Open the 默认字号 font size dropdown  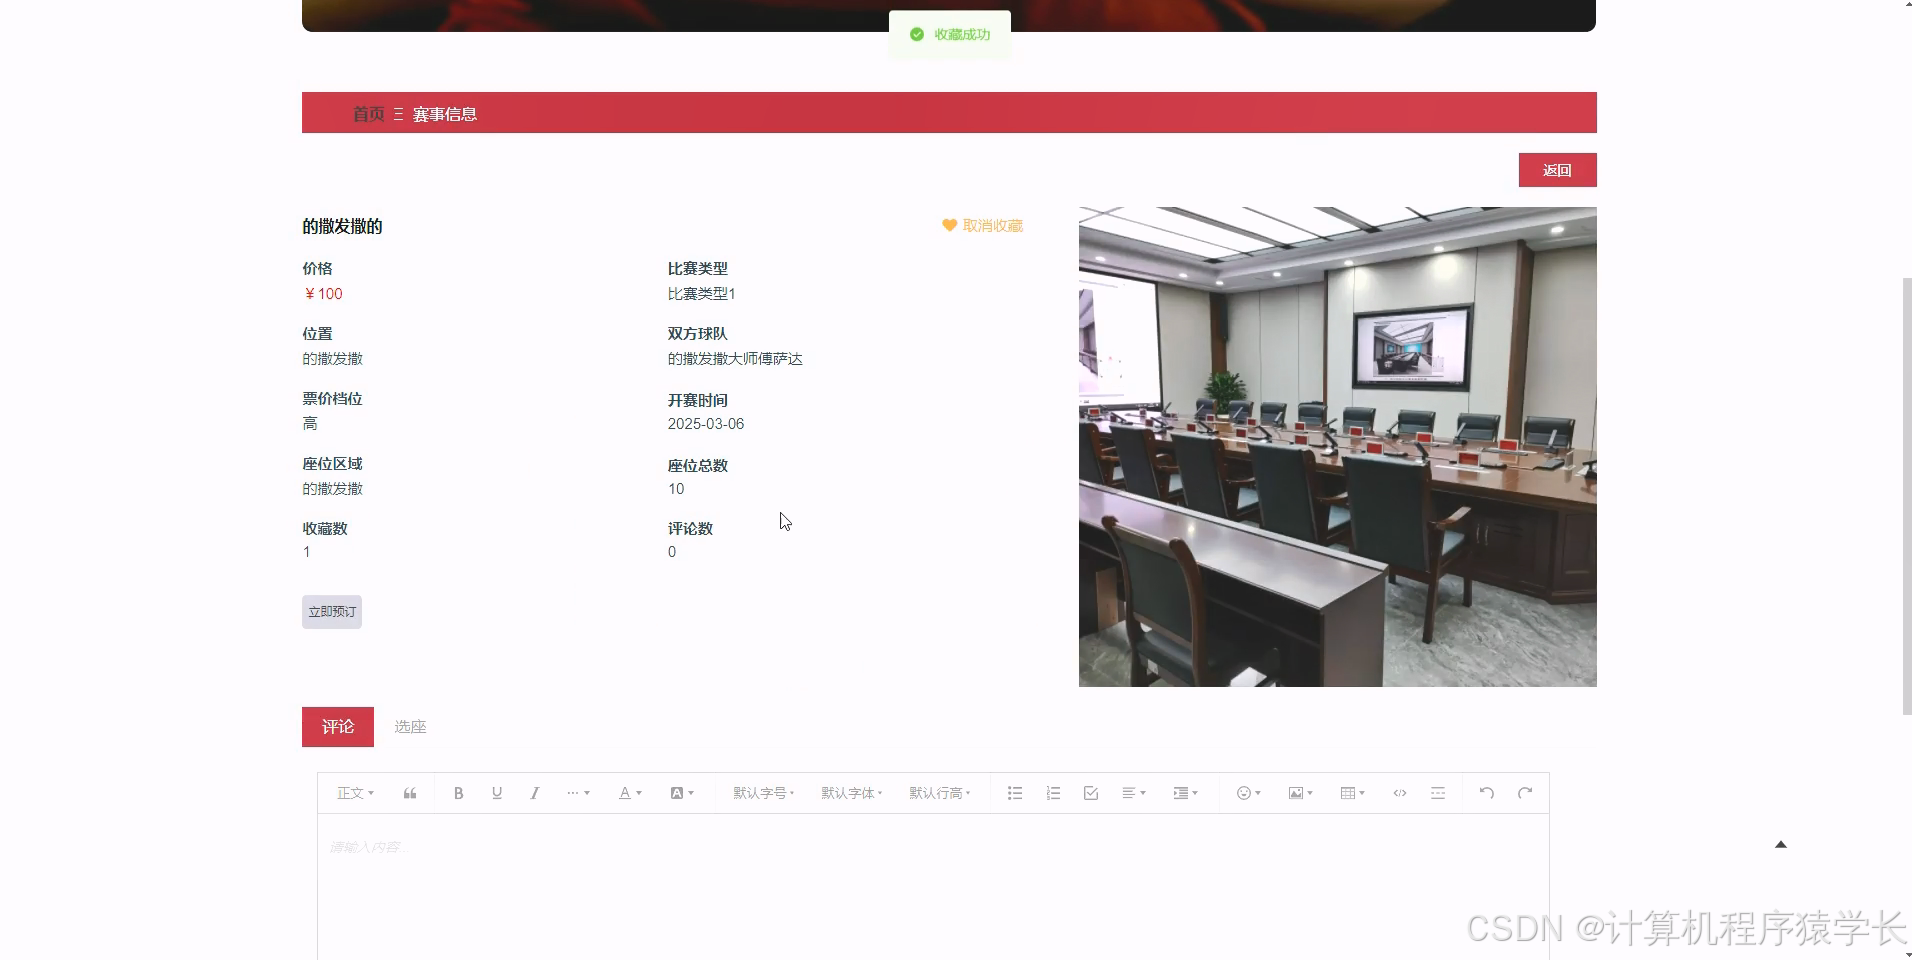click(x=761, y=792)
